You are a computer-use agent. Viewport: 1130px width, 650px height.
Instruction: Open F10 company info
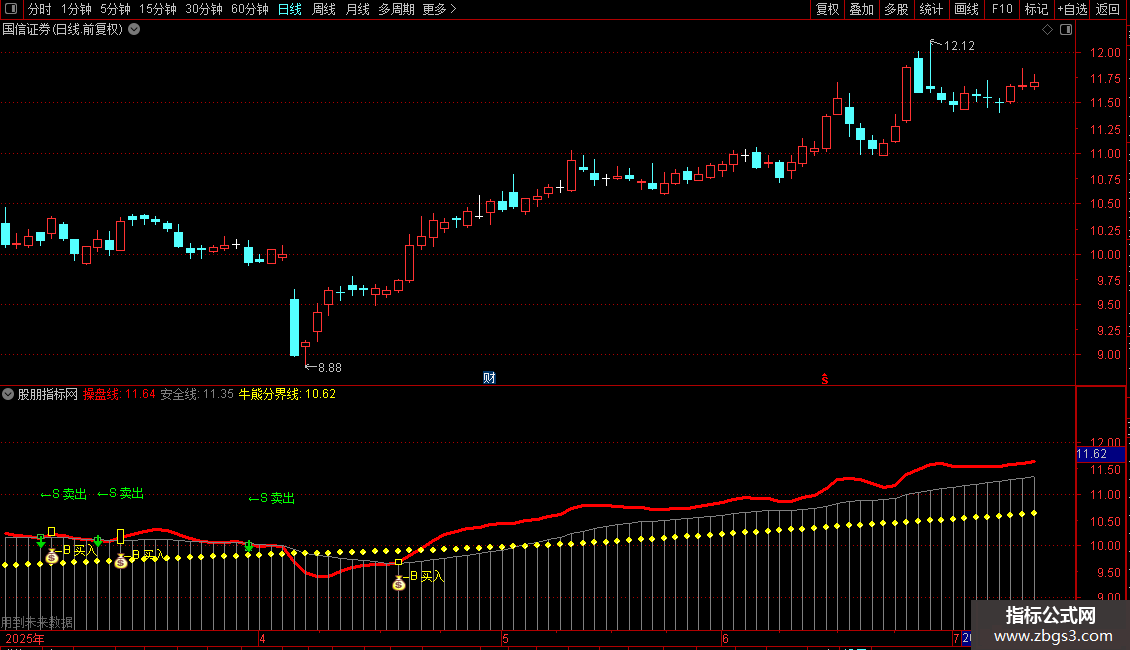pos(1002,9)
